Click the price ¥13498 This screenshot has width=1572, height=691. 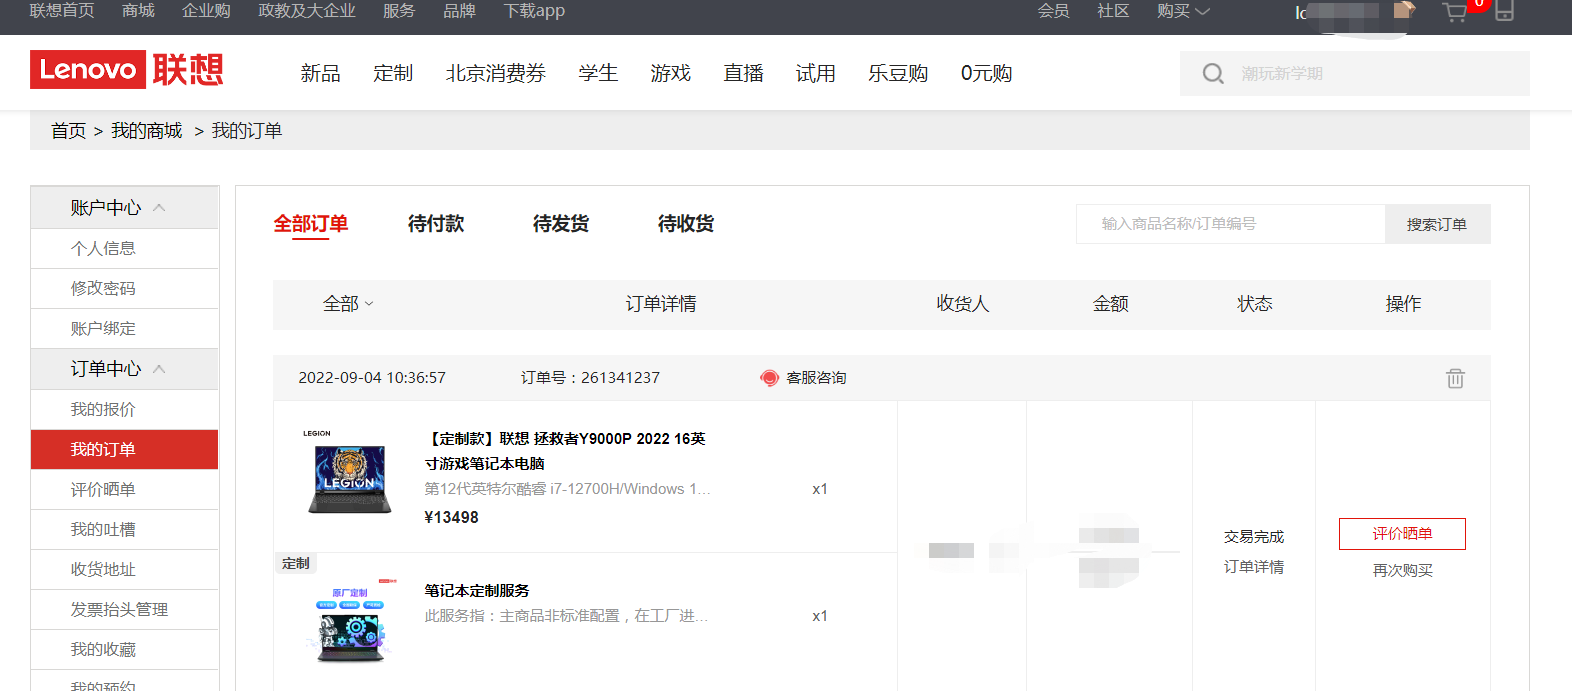[x=452, y=517]
